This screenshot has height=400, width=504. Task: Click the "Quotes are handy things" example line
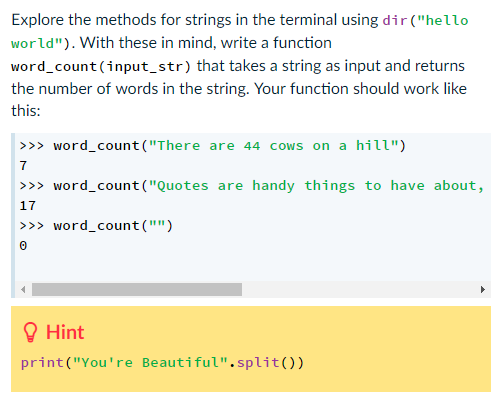pyautogui.click(x=252, y=186)
